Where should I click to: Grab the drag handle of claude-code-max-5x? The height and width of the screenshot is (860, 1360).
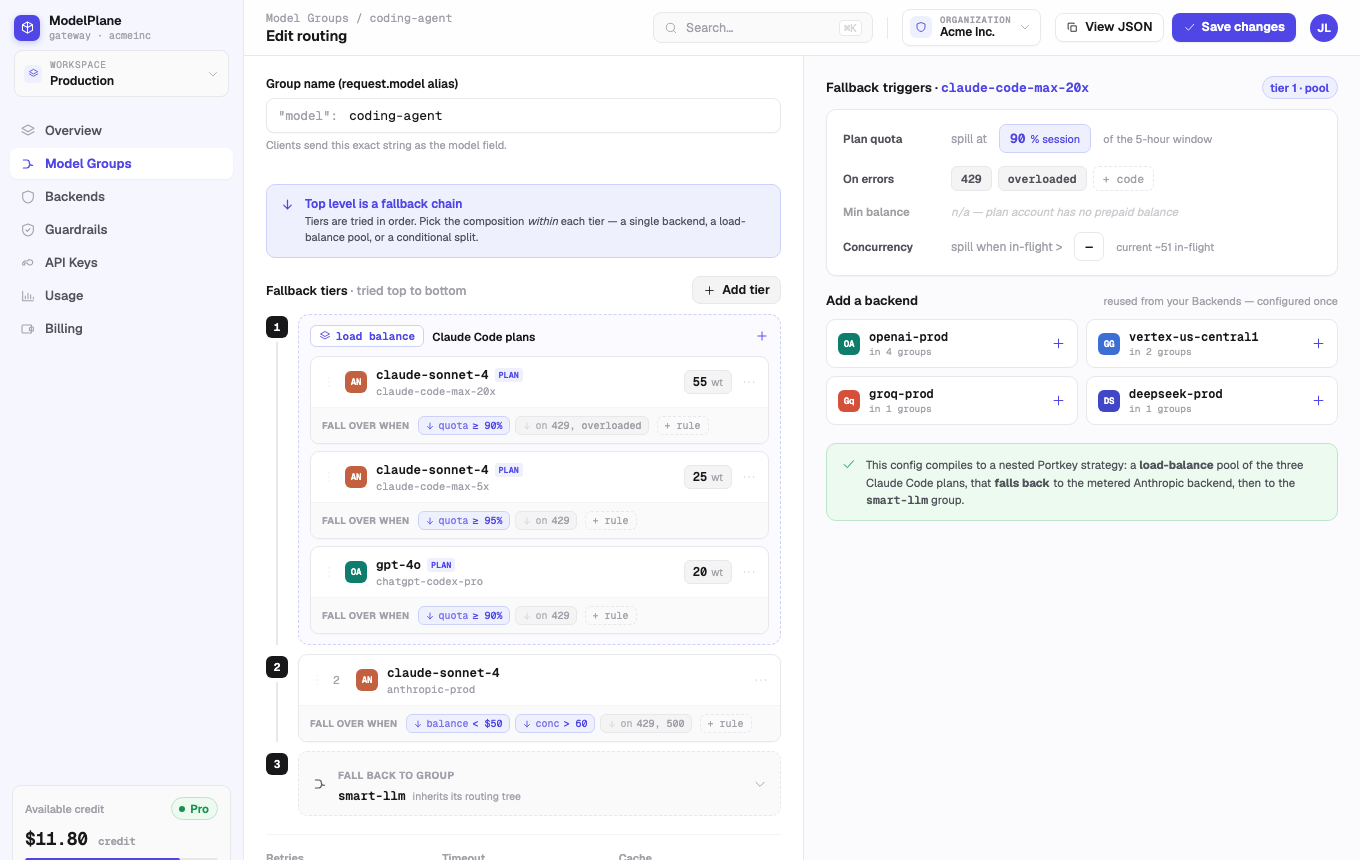328,476
